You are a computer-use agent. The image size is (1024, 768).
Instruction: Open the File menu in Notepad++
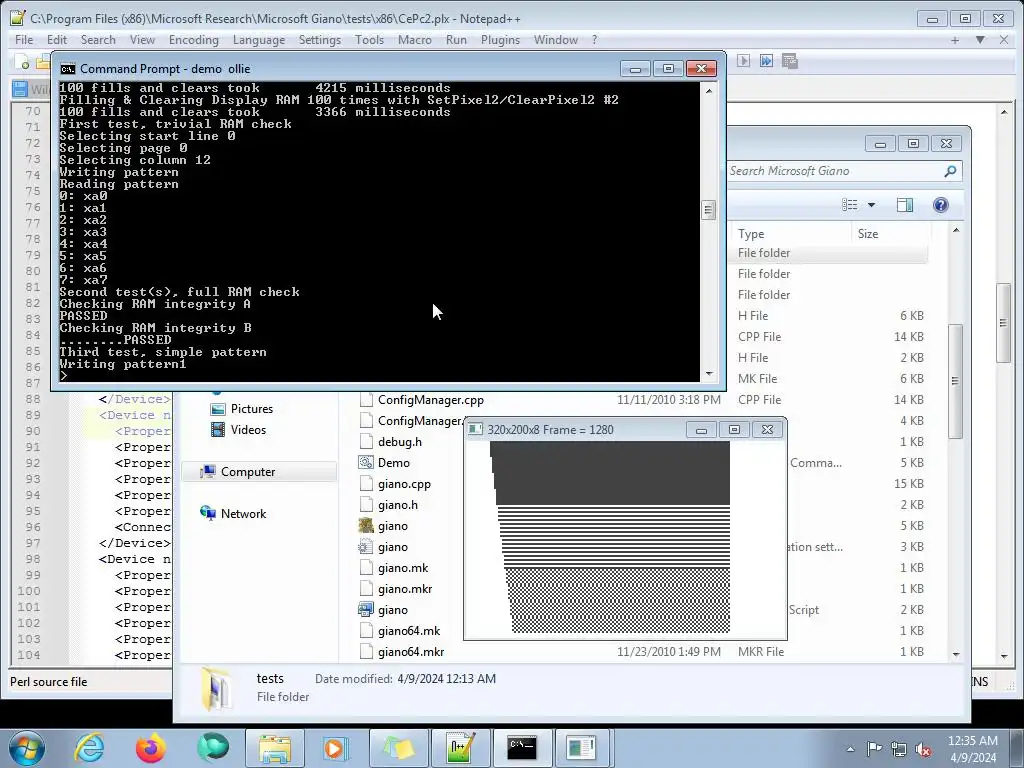point(24,40)
